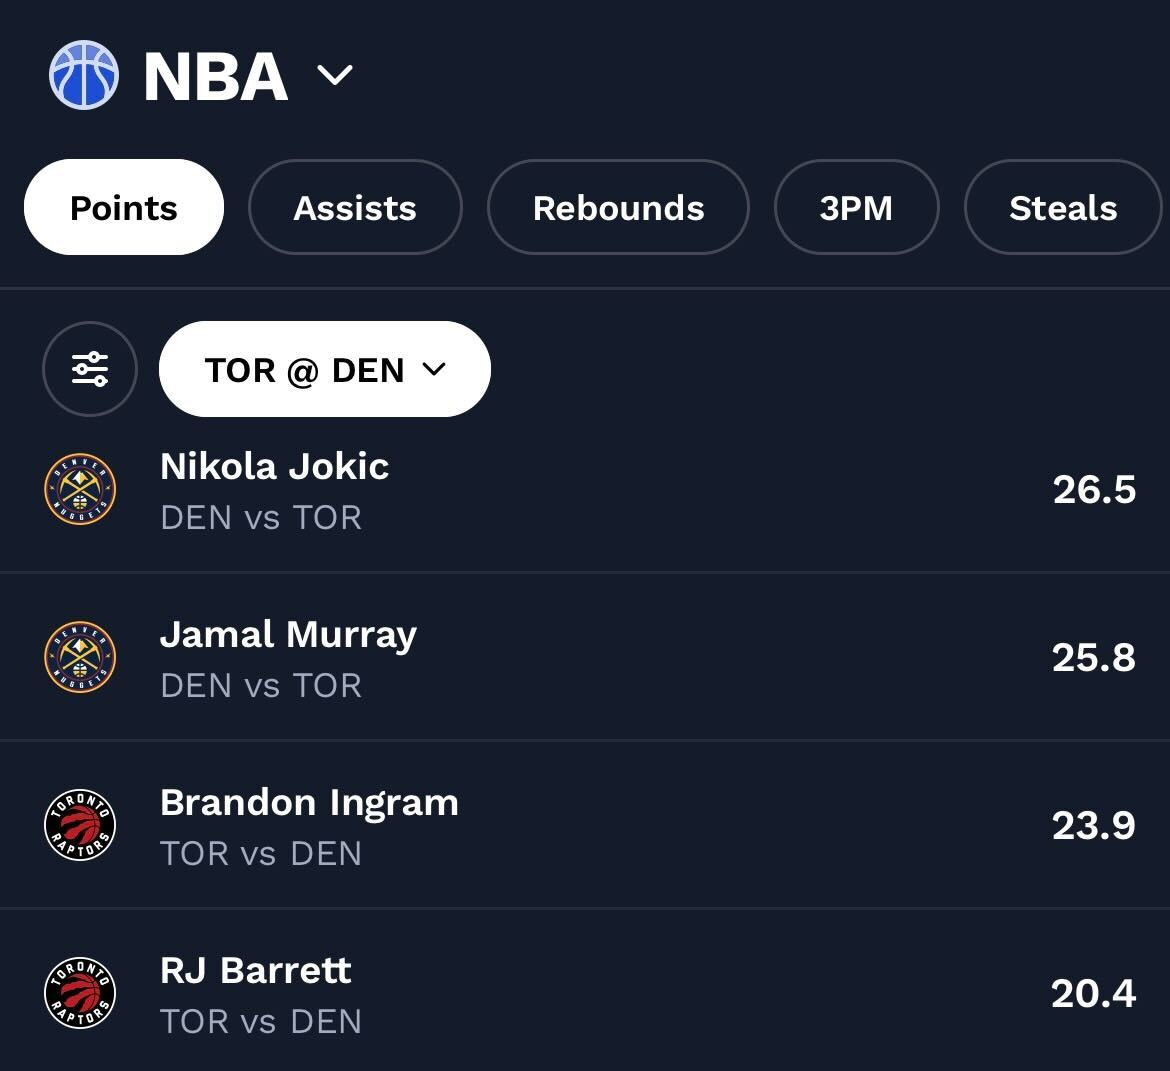The height and width of the screenshot is (1071, 1170).
Task: Select Jamal Murray's 25.8 points line
Action: pos(1093,658)
